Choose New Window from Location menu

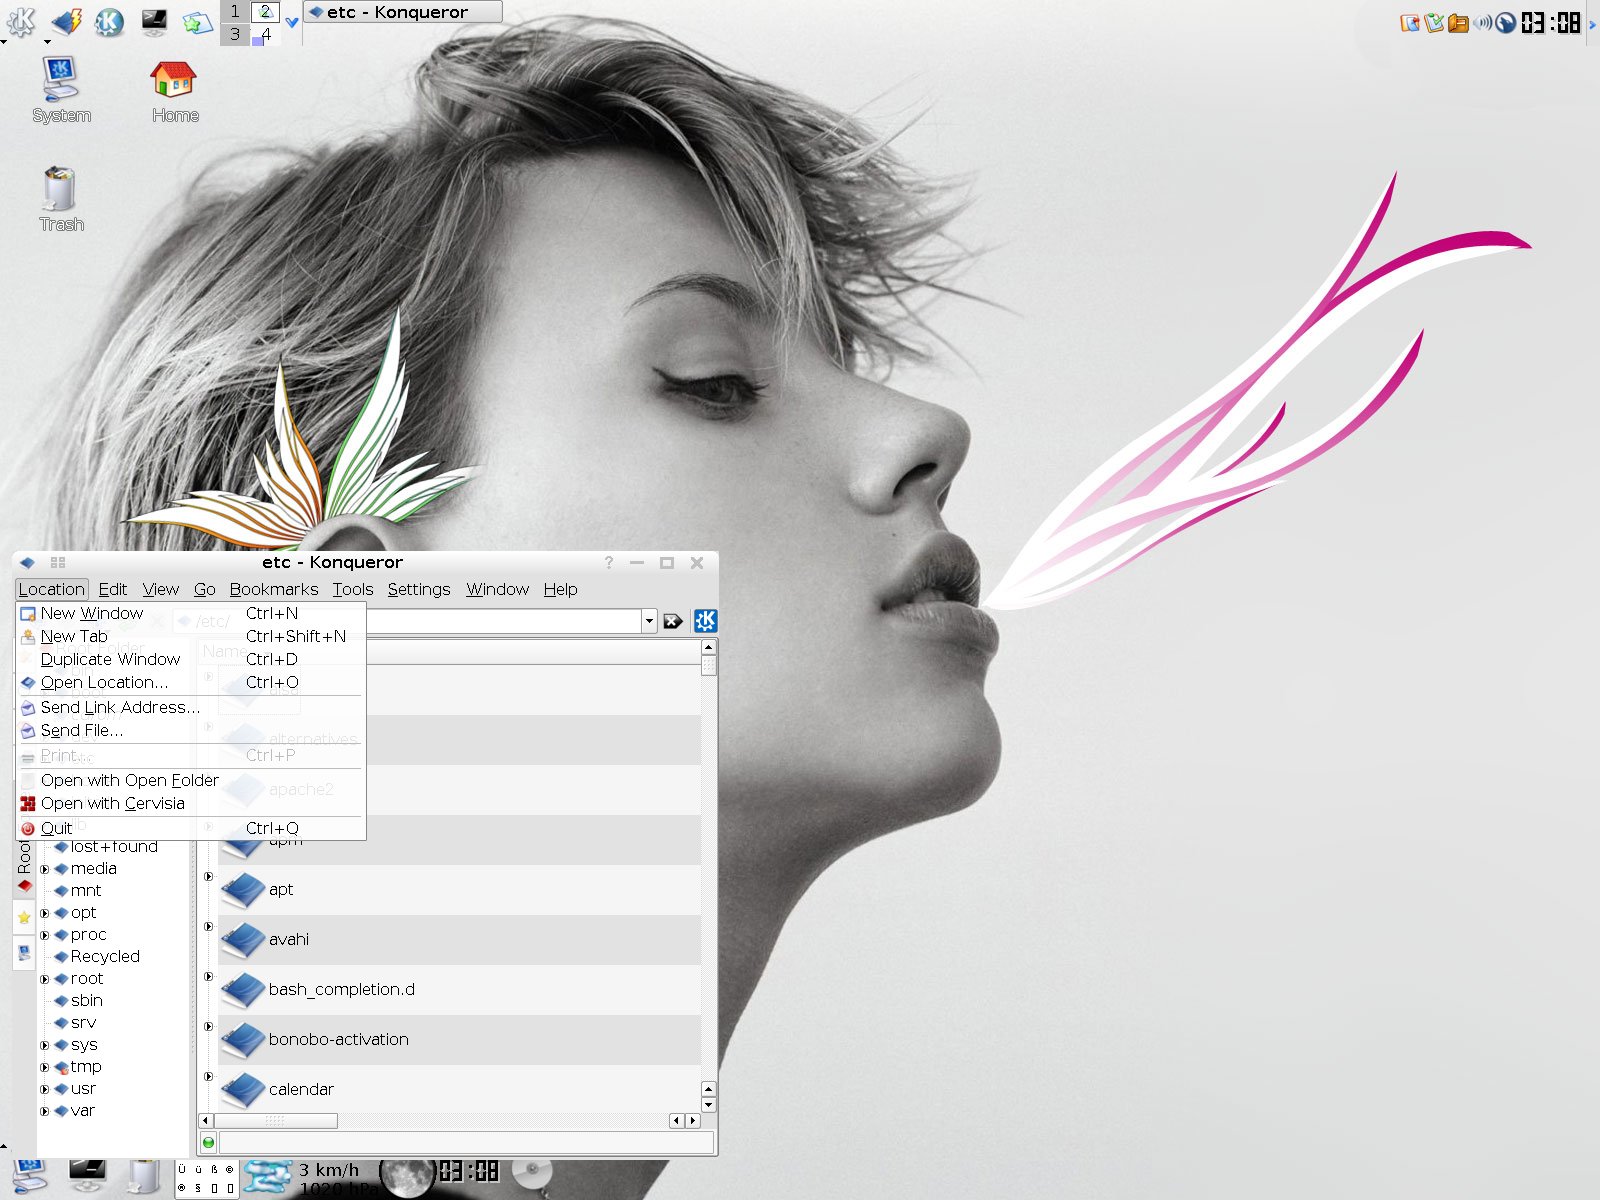pos(192,613)
